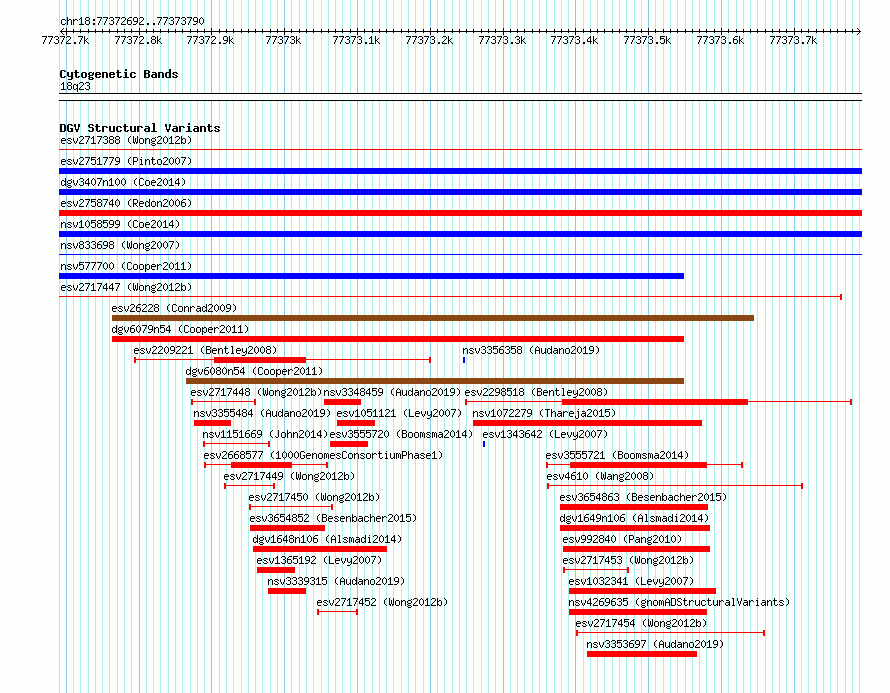Select the esv2751779 (Pinto2007) blue bar
890x693 pixels.
460,171
